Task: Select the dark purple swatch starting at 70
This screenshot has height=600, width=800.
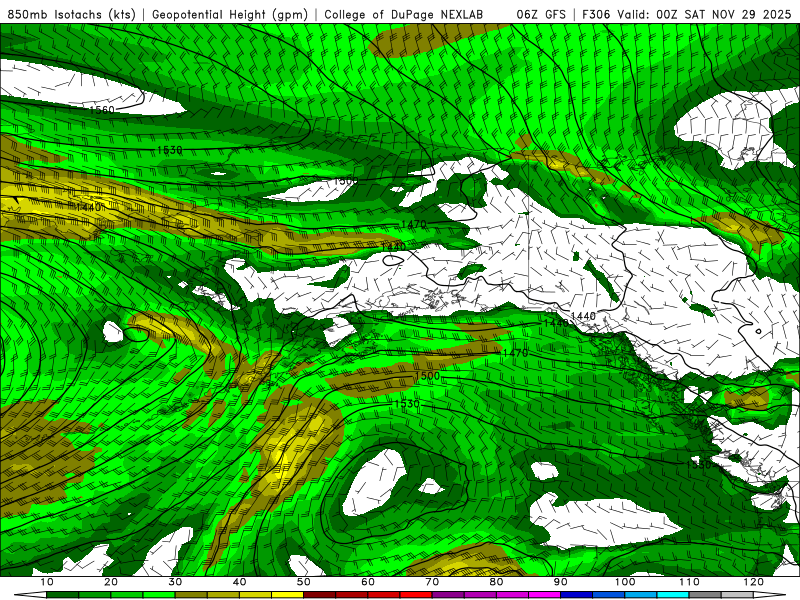Action: [x=448, y=595]
